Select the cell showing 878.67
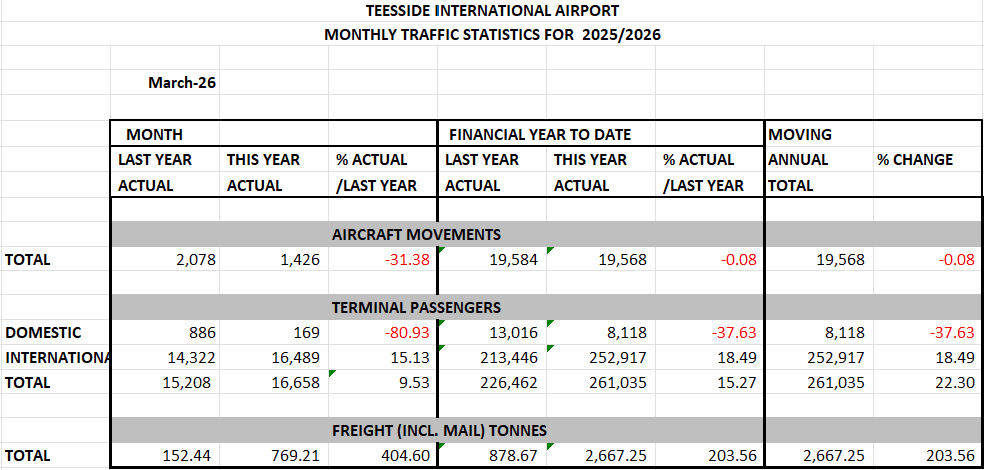The image size is (984, 470). tap(492, 456)
